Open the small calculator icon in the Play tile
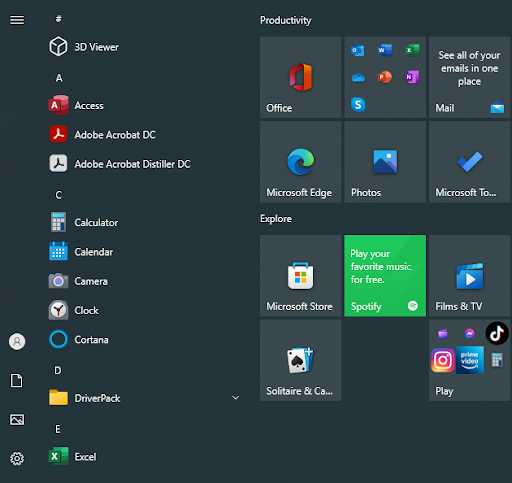Screen dimensions: 512x483 (497, 360)
